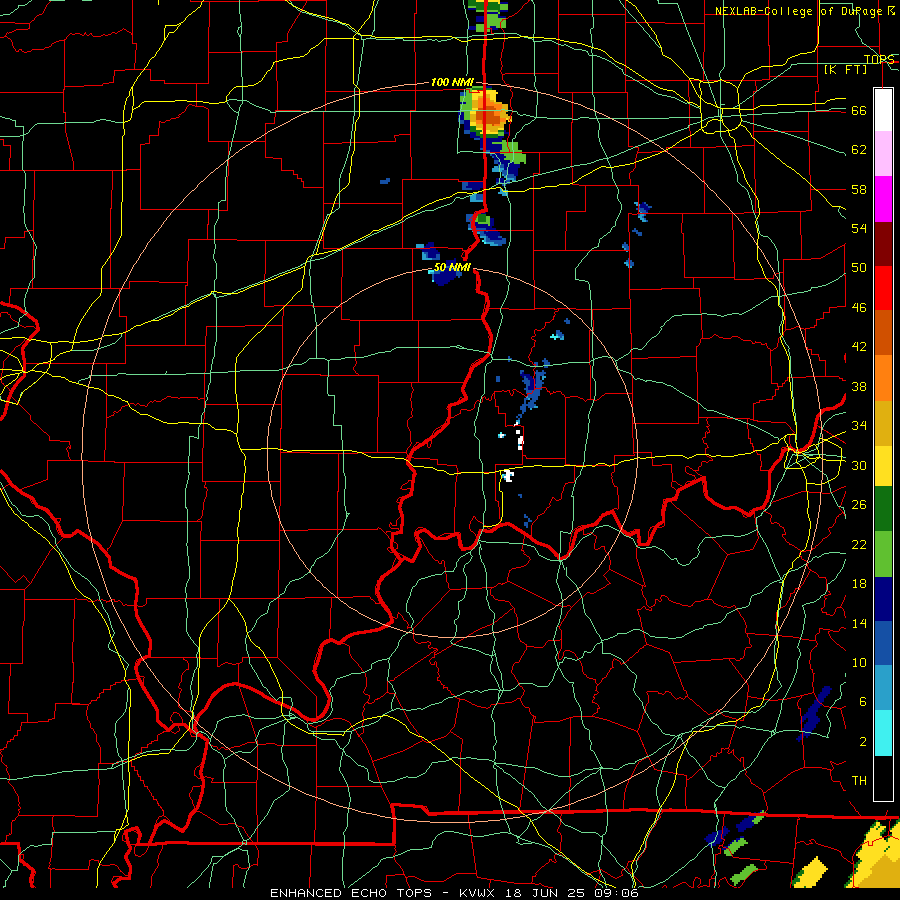
Task: Click the 30 value on legend scale
Action: pyautogui.click(x=859, y=465)
